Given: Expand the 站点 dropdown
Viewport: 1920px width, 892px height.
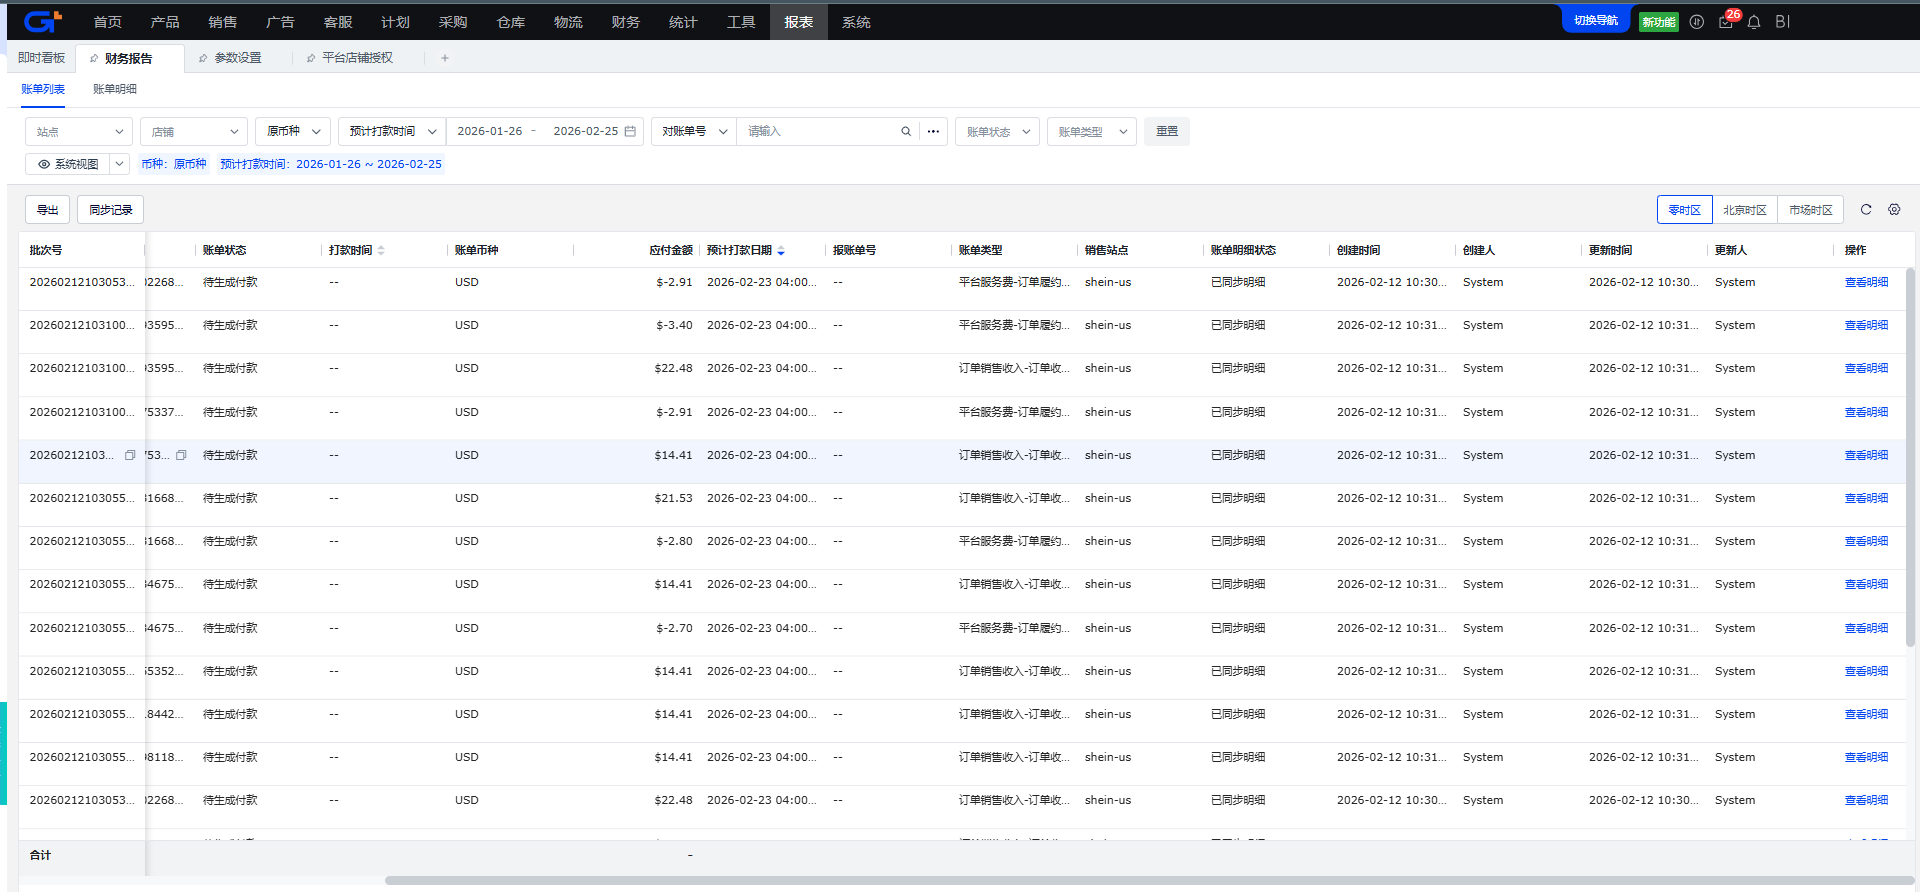Looking at the screenshot, I should point(79,132).
